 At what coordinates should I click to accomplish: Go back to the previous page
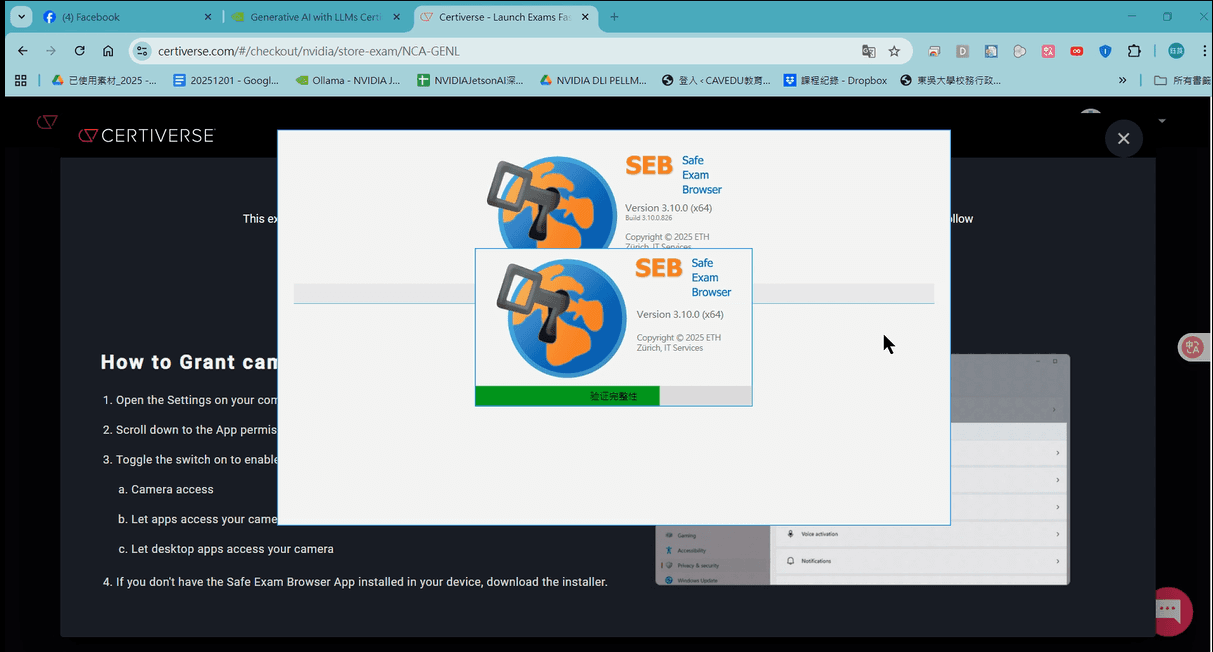(x=23, y=51)
